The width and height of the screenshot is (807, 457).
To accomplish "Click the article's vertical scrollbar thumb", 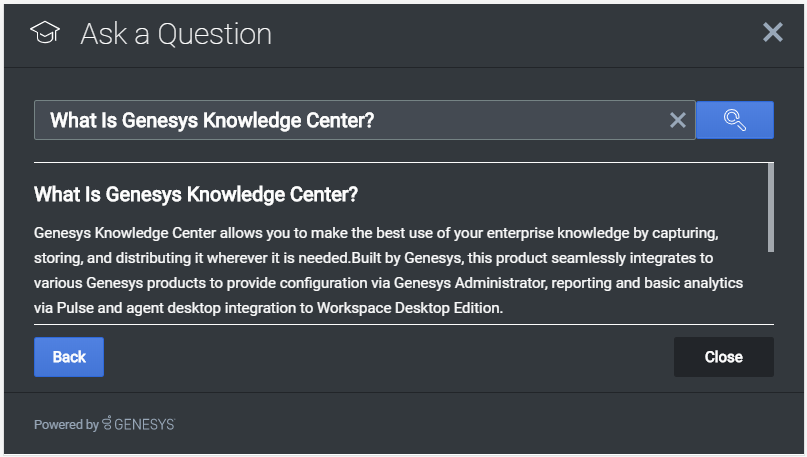I will [x=770, y=207].
